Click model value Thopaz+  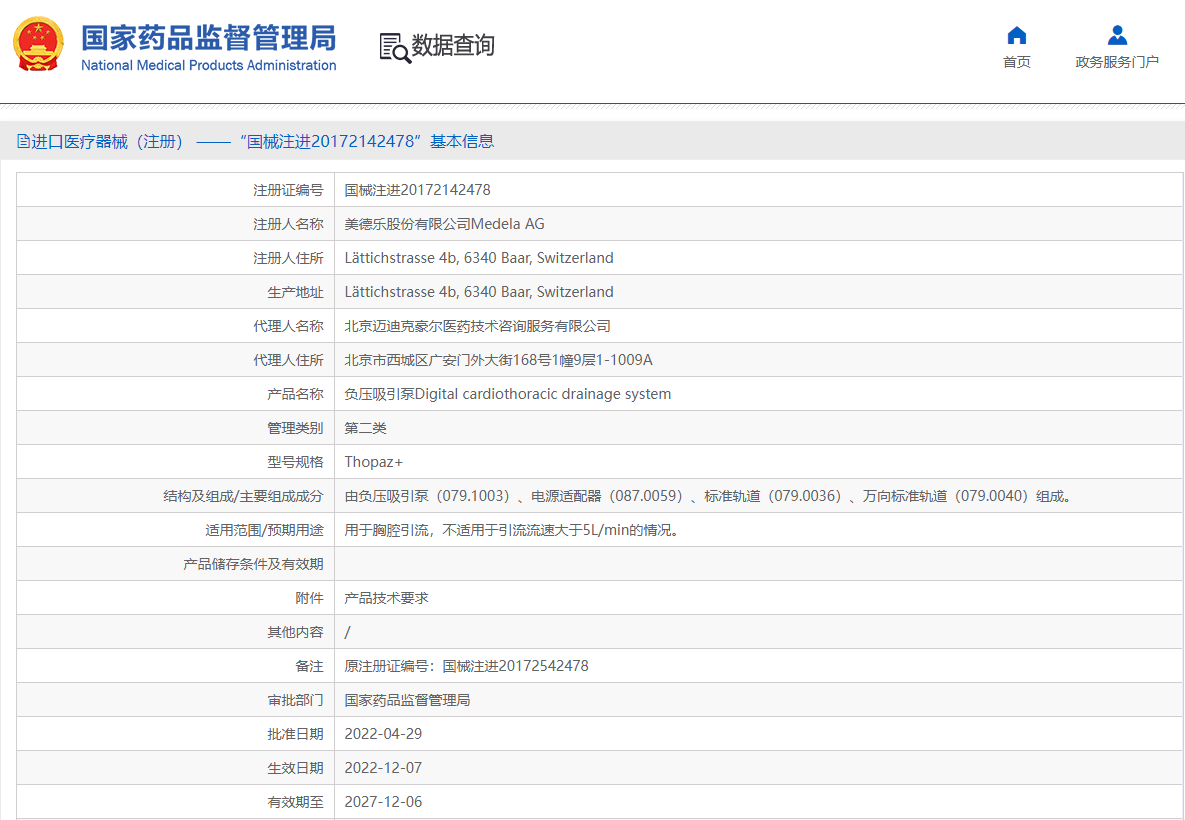point(373,462)
